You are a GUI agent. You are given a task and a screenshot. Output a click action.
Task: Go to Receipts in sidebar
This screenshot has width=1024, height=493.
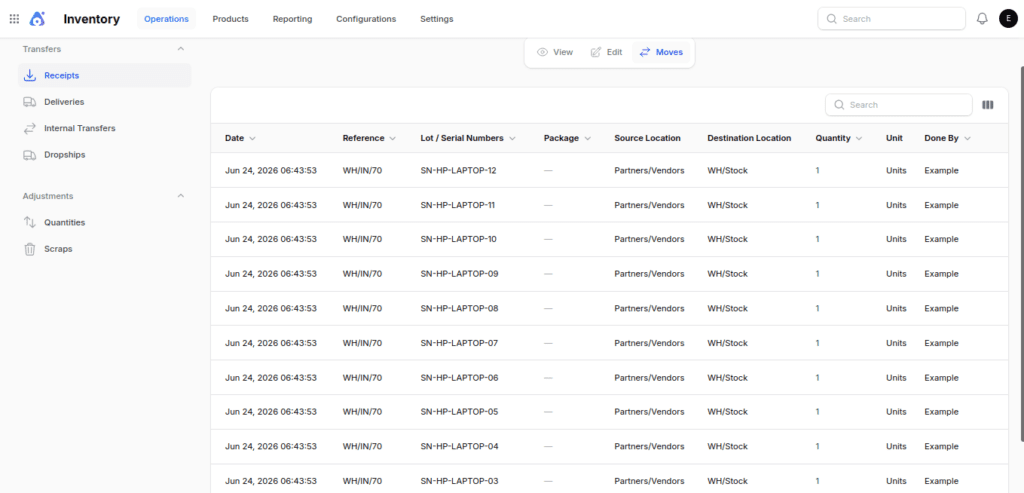tap(104, 76)
